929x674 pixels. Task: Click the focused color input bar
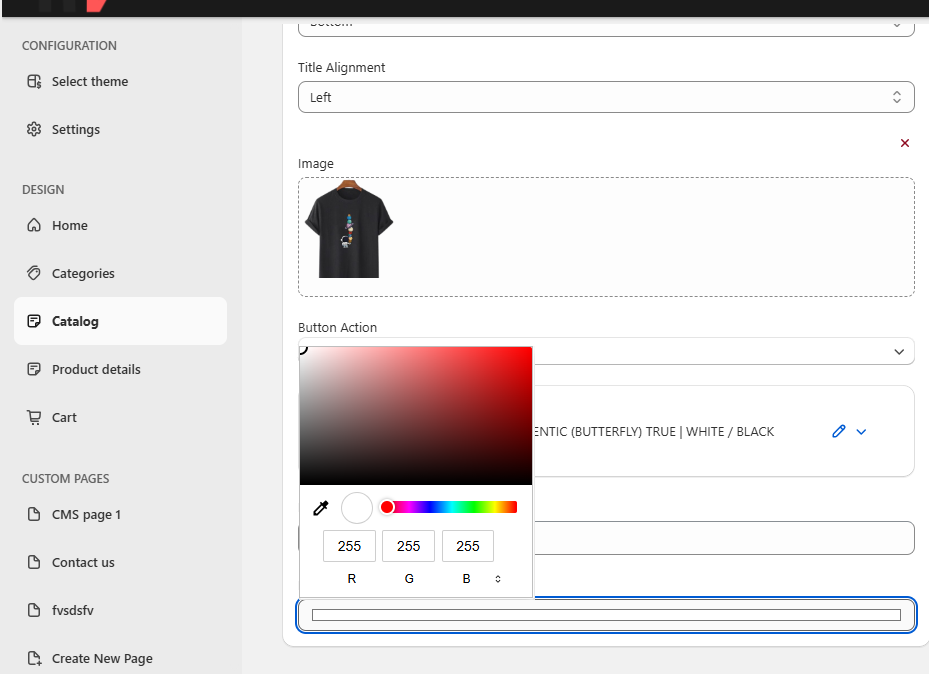point(606,615)
